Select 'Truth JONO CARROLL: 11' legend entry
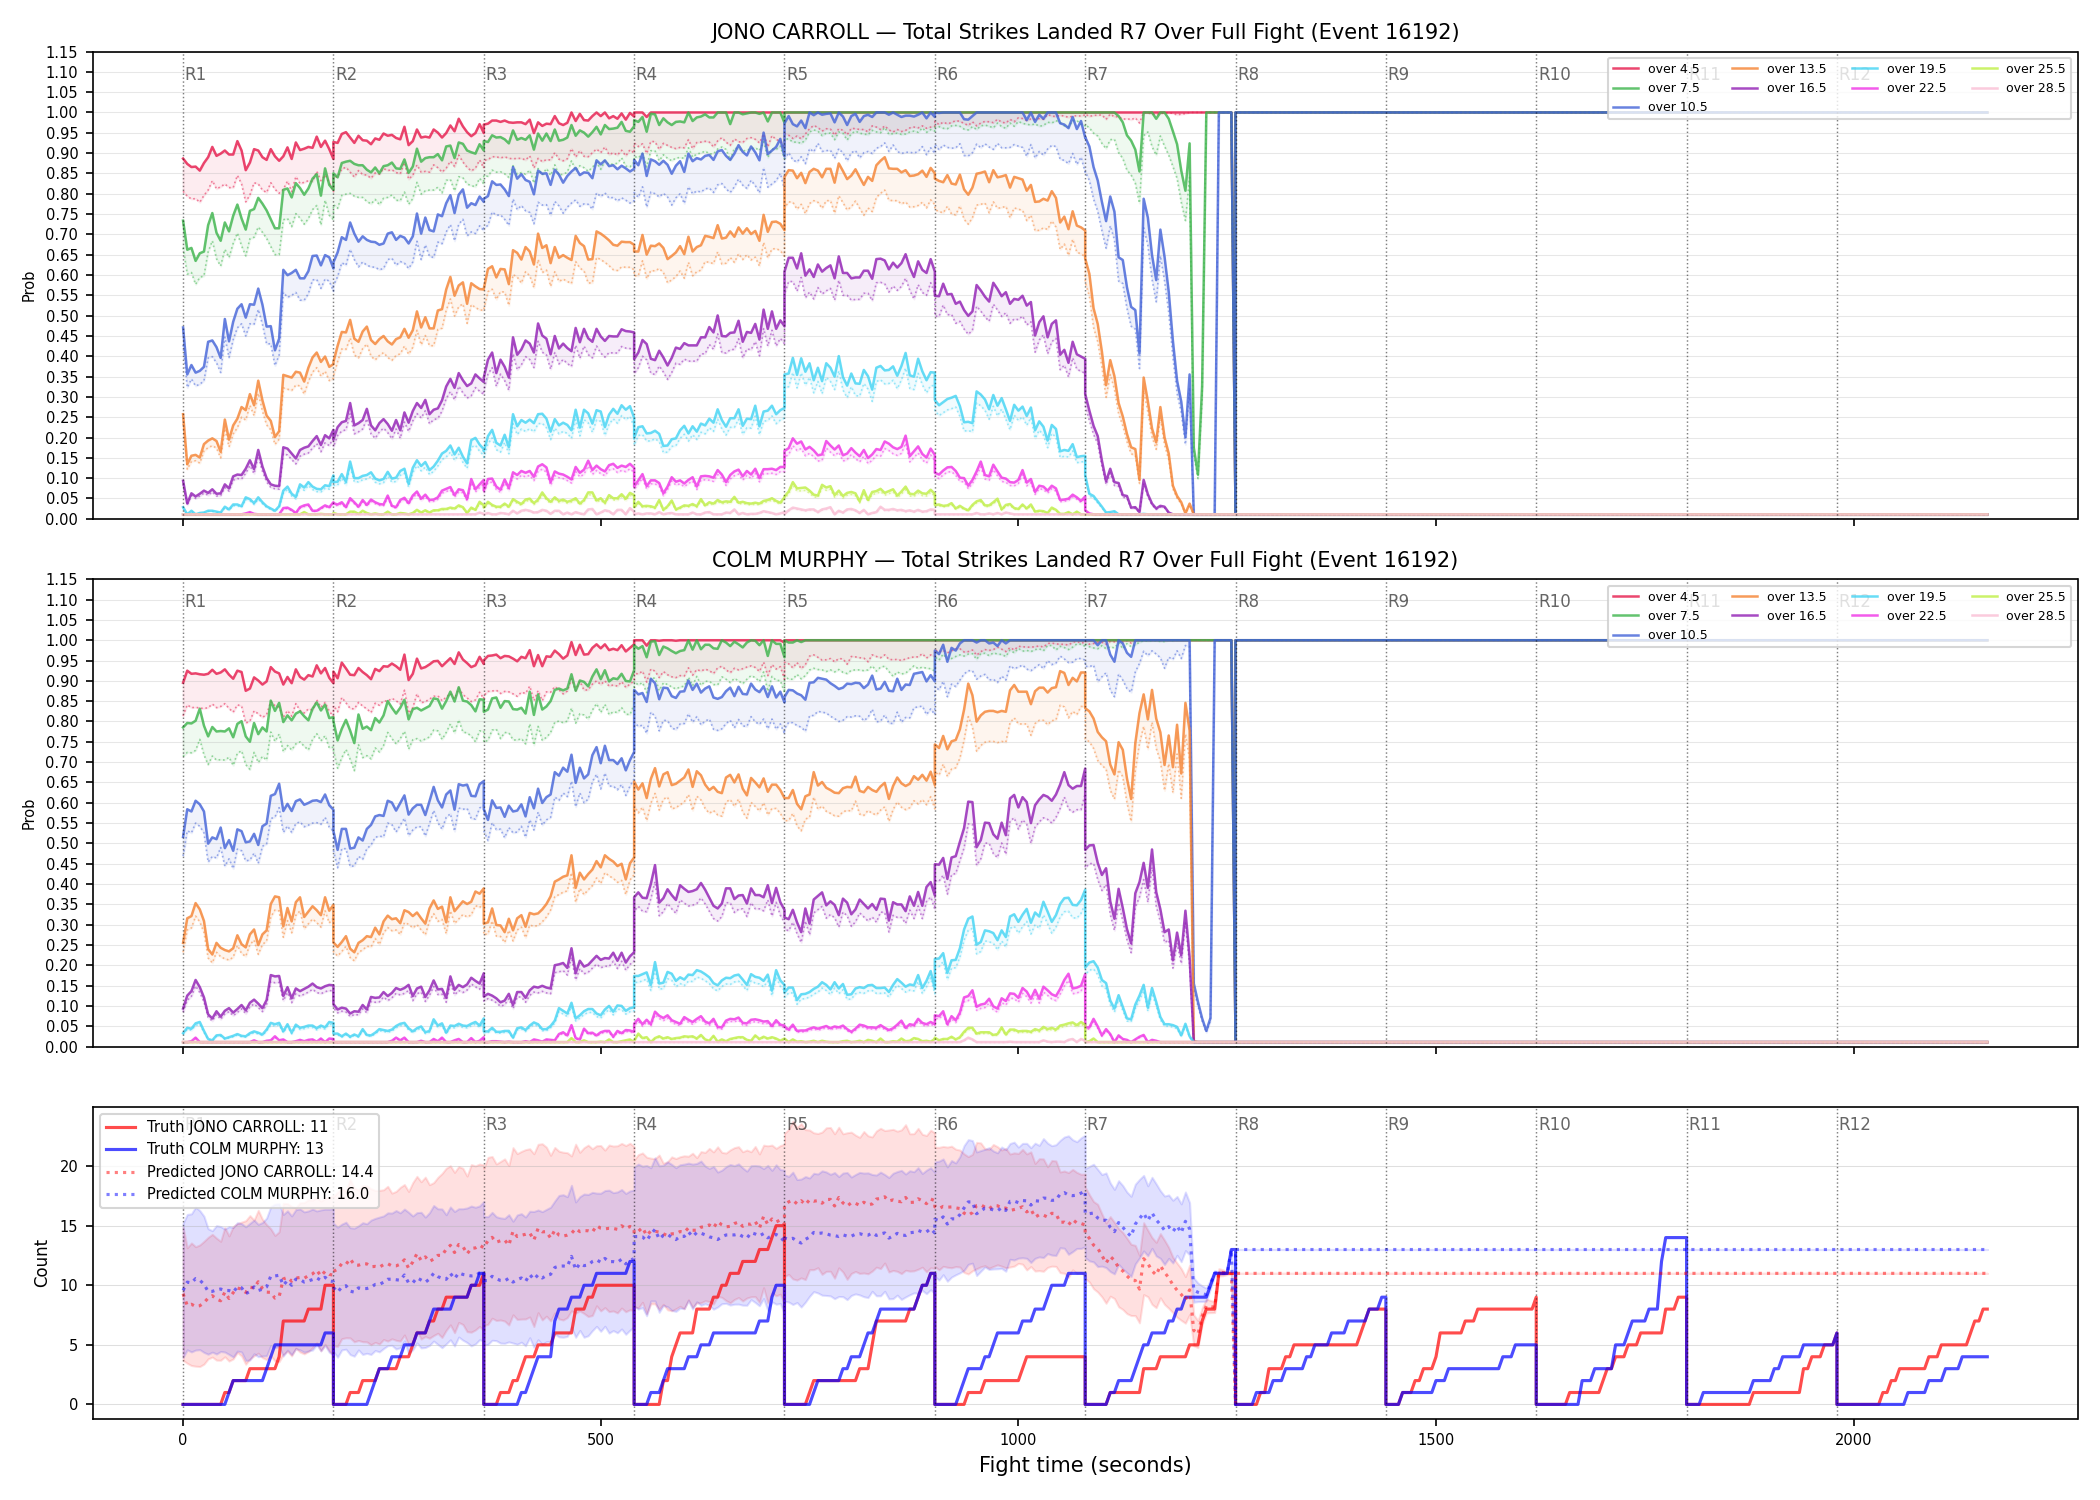 pyautogui.click(x=216, y=1127)
